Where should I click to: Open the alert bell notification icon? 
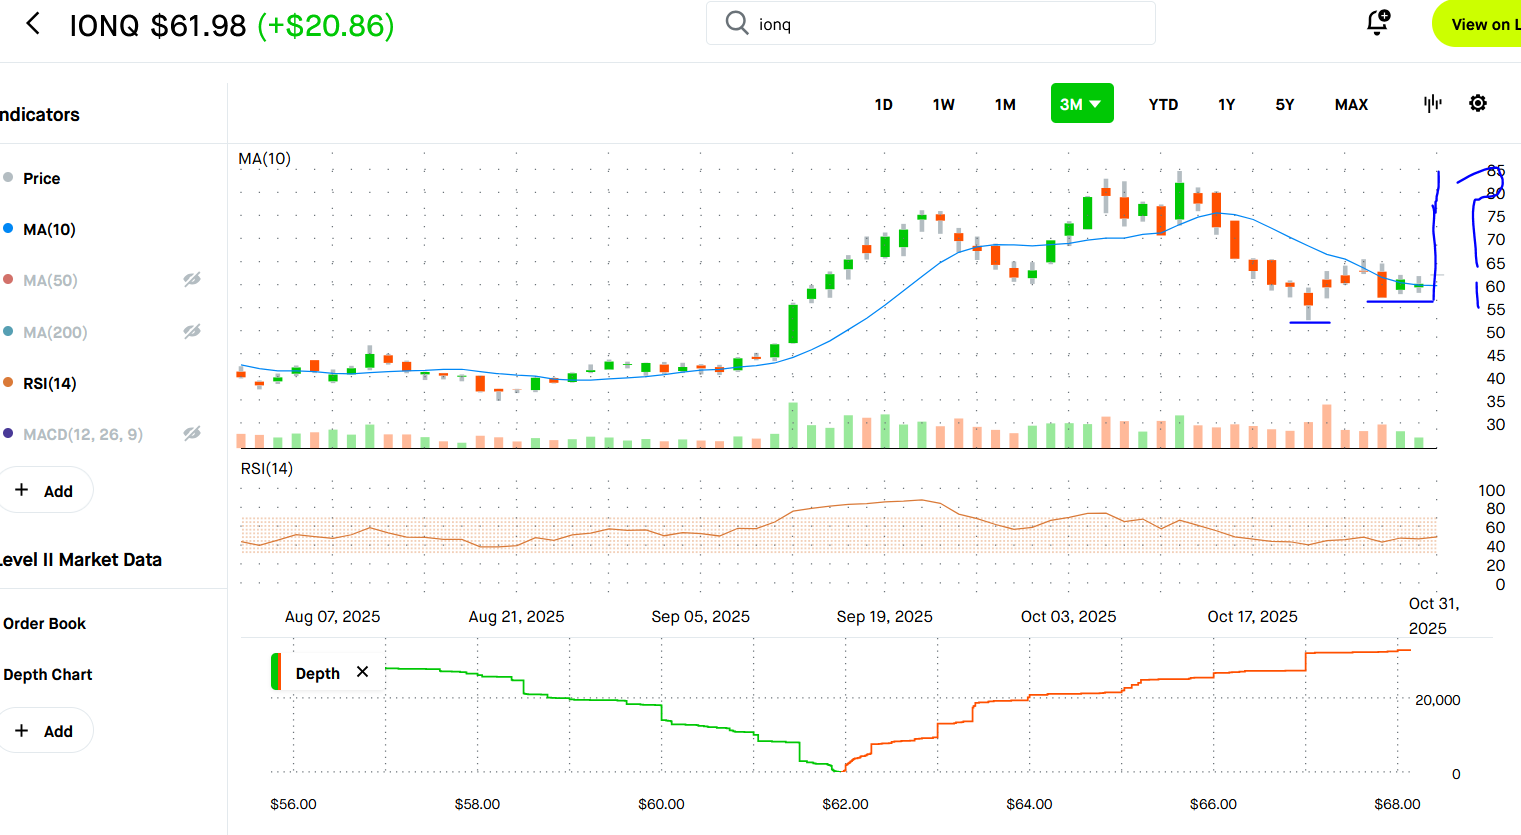pos(1378,23)
